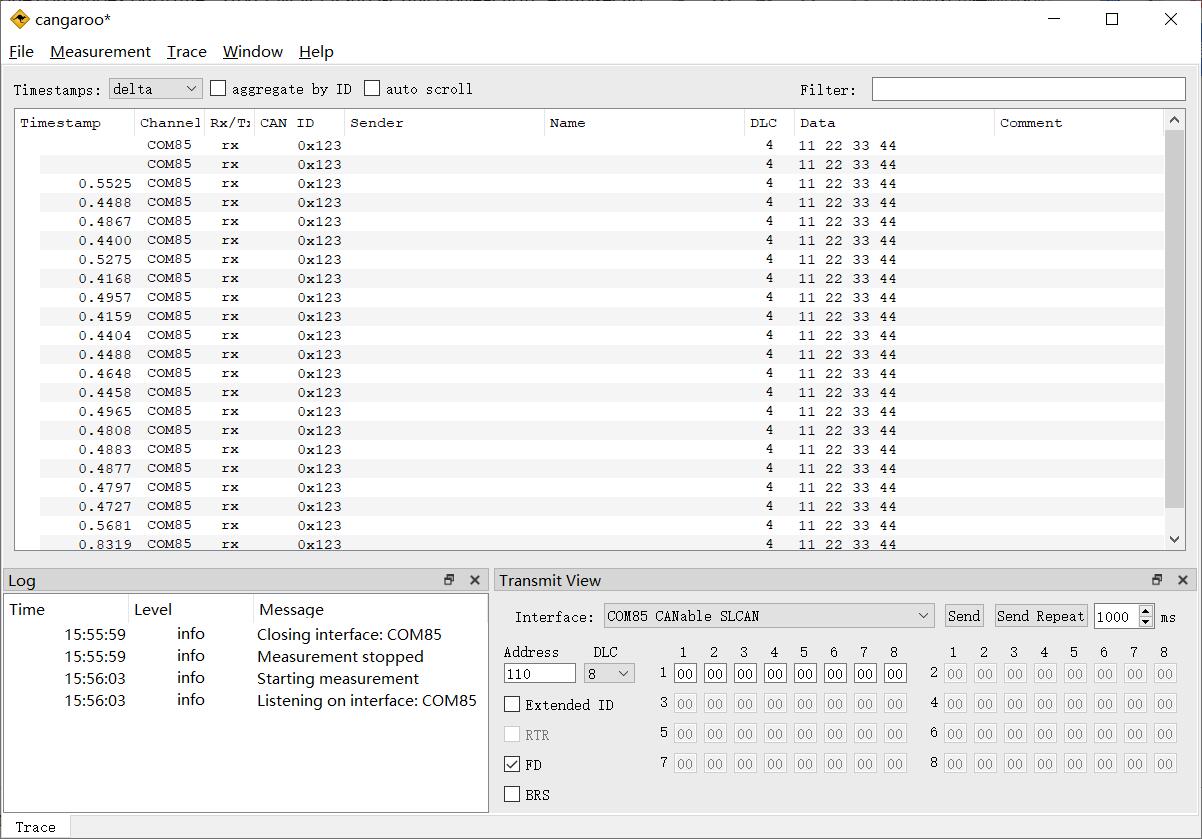Open the File menu
Viewport: 1202px width, 839px height.
click(21, 52)
